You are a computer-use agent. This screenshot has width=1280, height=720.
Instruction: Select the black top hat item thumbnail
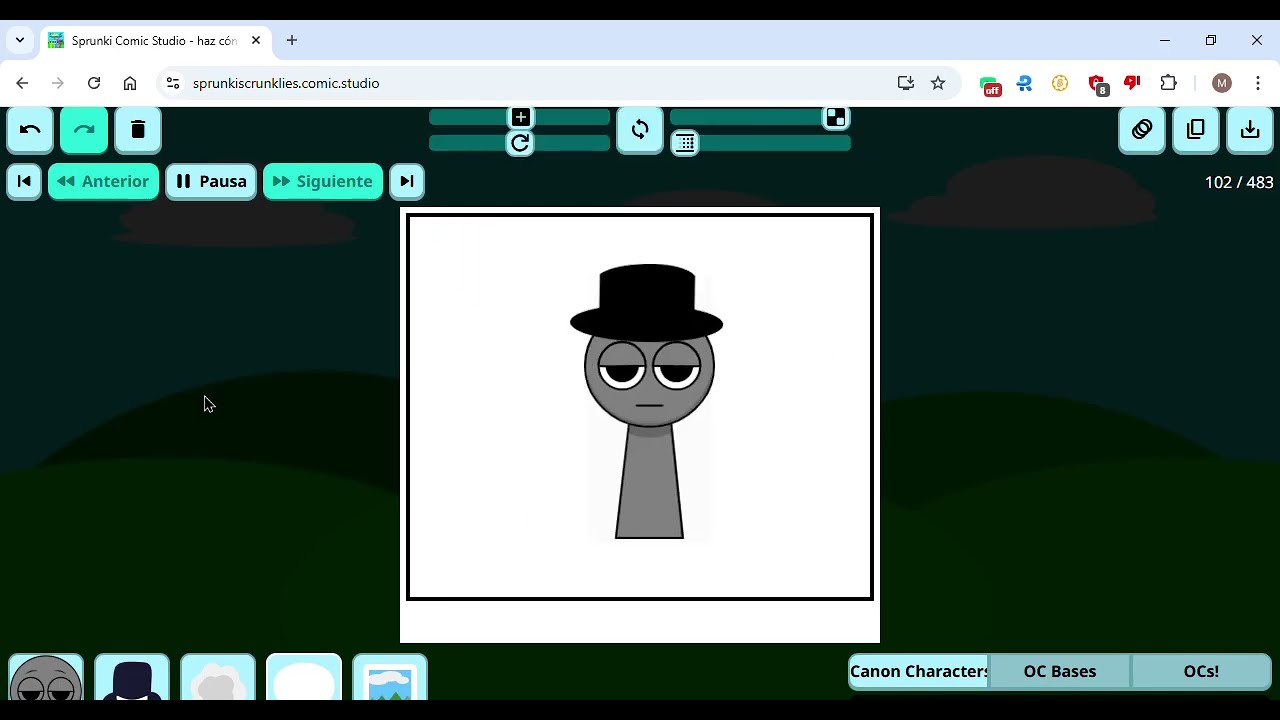click(132, 678)
